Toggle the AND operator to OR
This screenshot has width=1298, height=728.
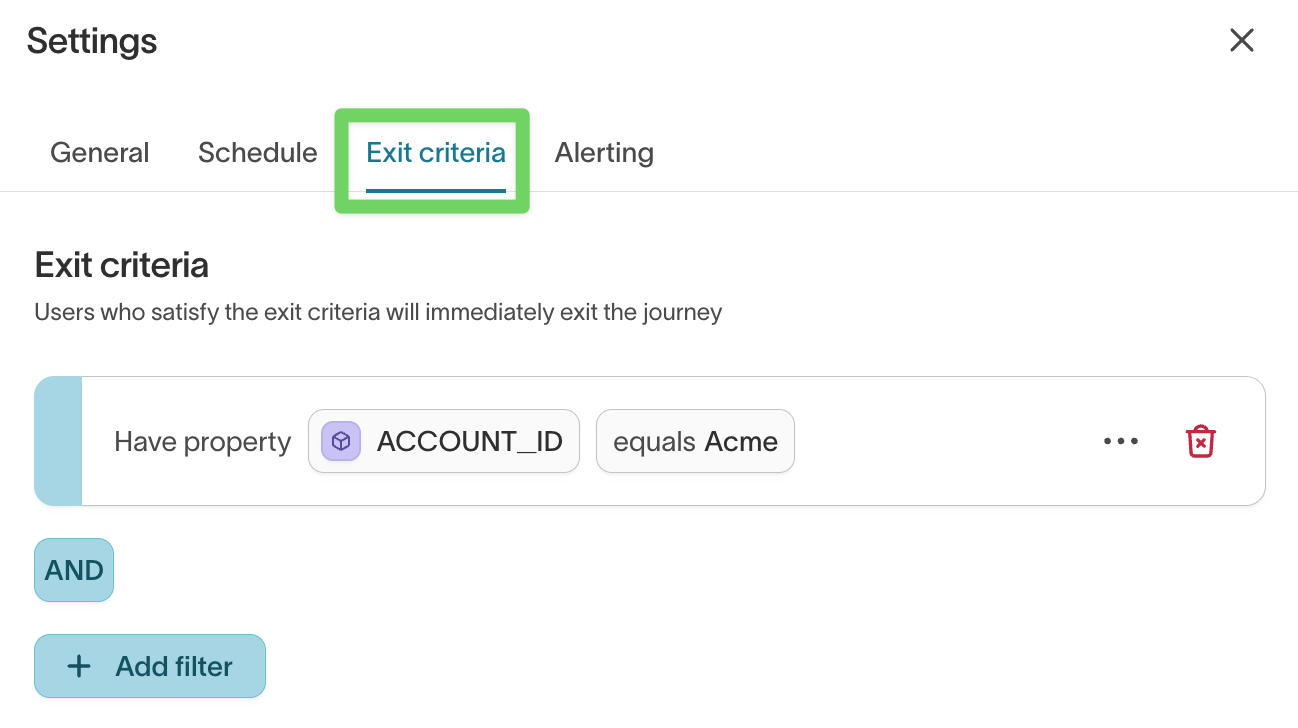[x=73, y=569]
